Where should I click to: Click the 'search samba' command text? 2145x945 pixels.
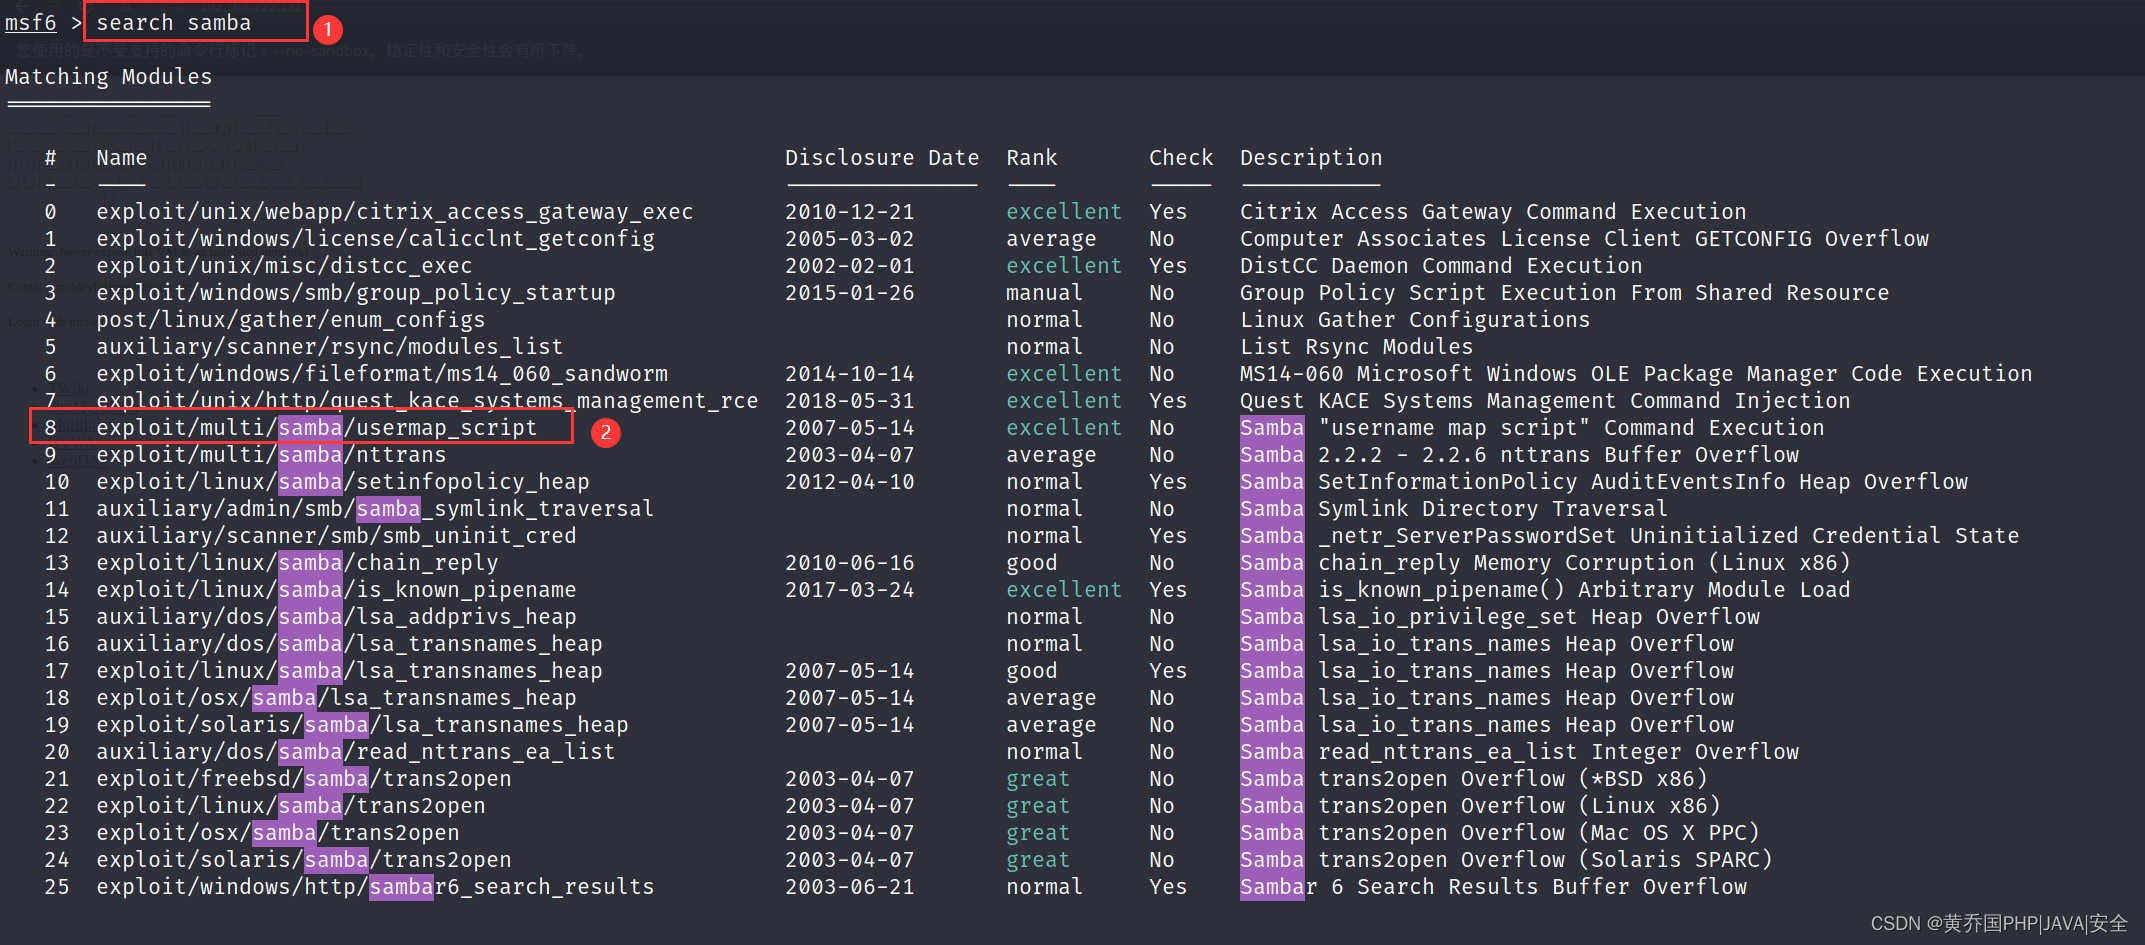174,22
